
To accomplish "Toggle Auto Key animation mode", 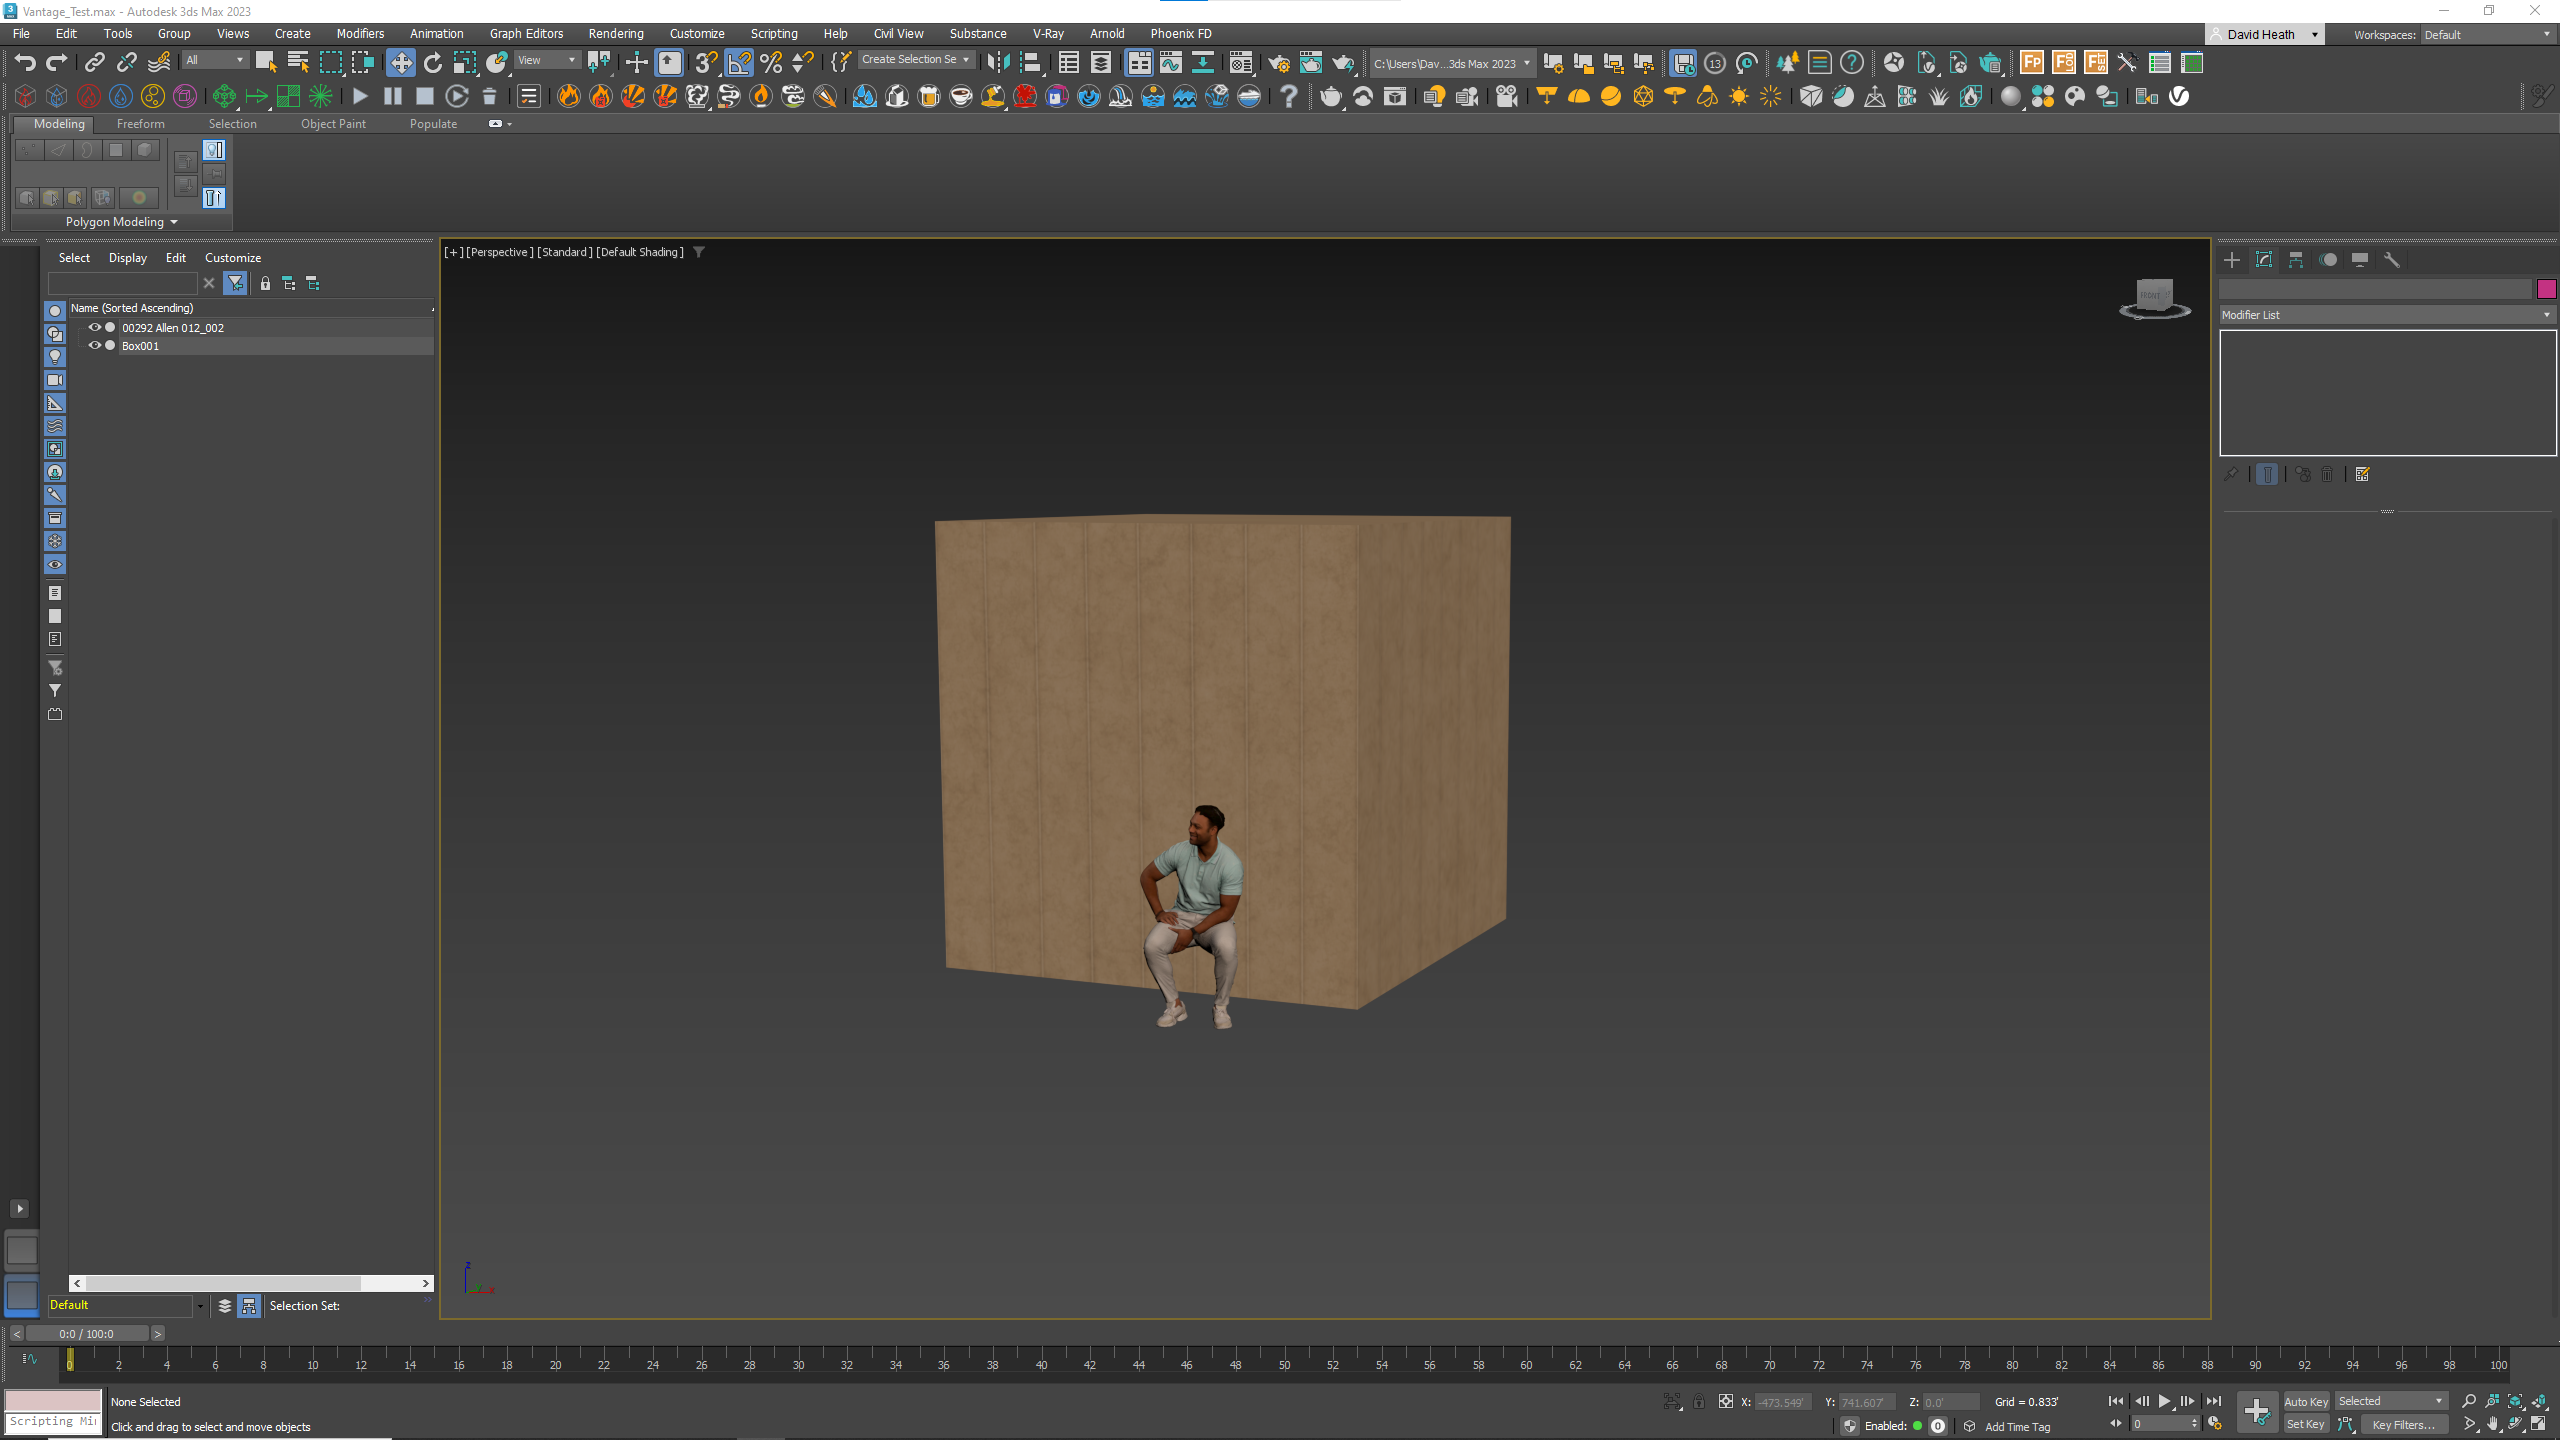I will pos(2306,1402).
